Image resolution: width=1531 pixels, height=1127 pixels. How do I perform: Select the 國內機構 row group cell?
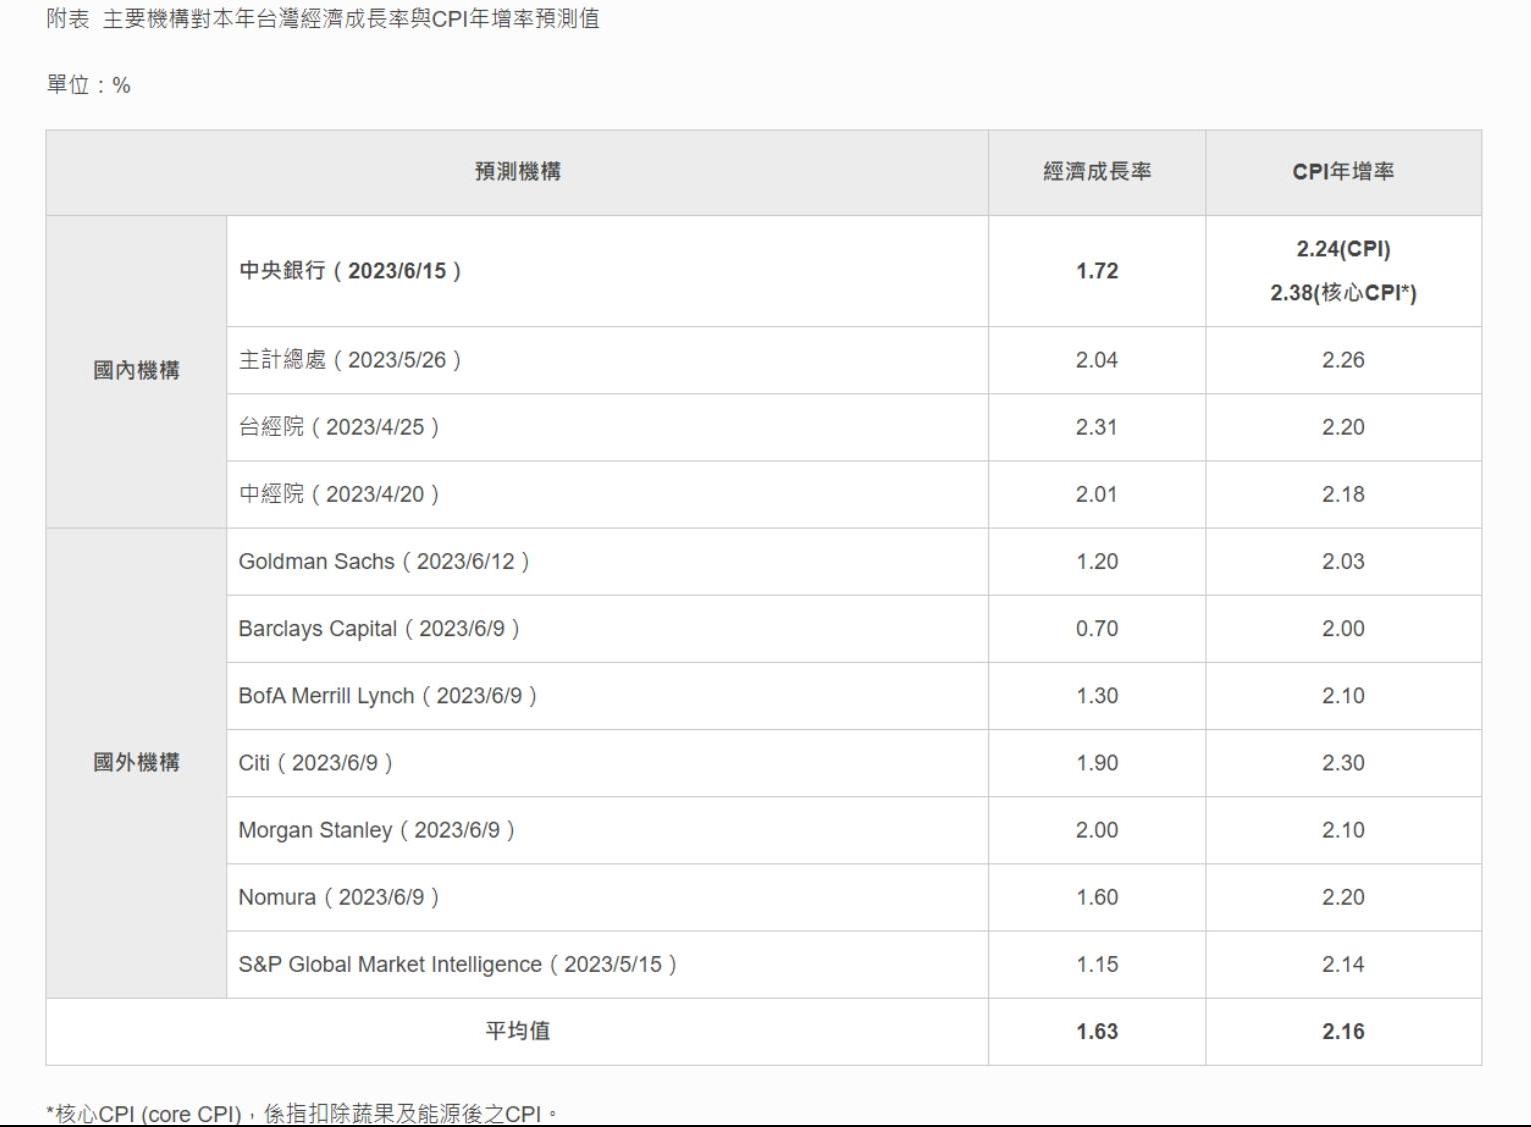click(136, 371)
